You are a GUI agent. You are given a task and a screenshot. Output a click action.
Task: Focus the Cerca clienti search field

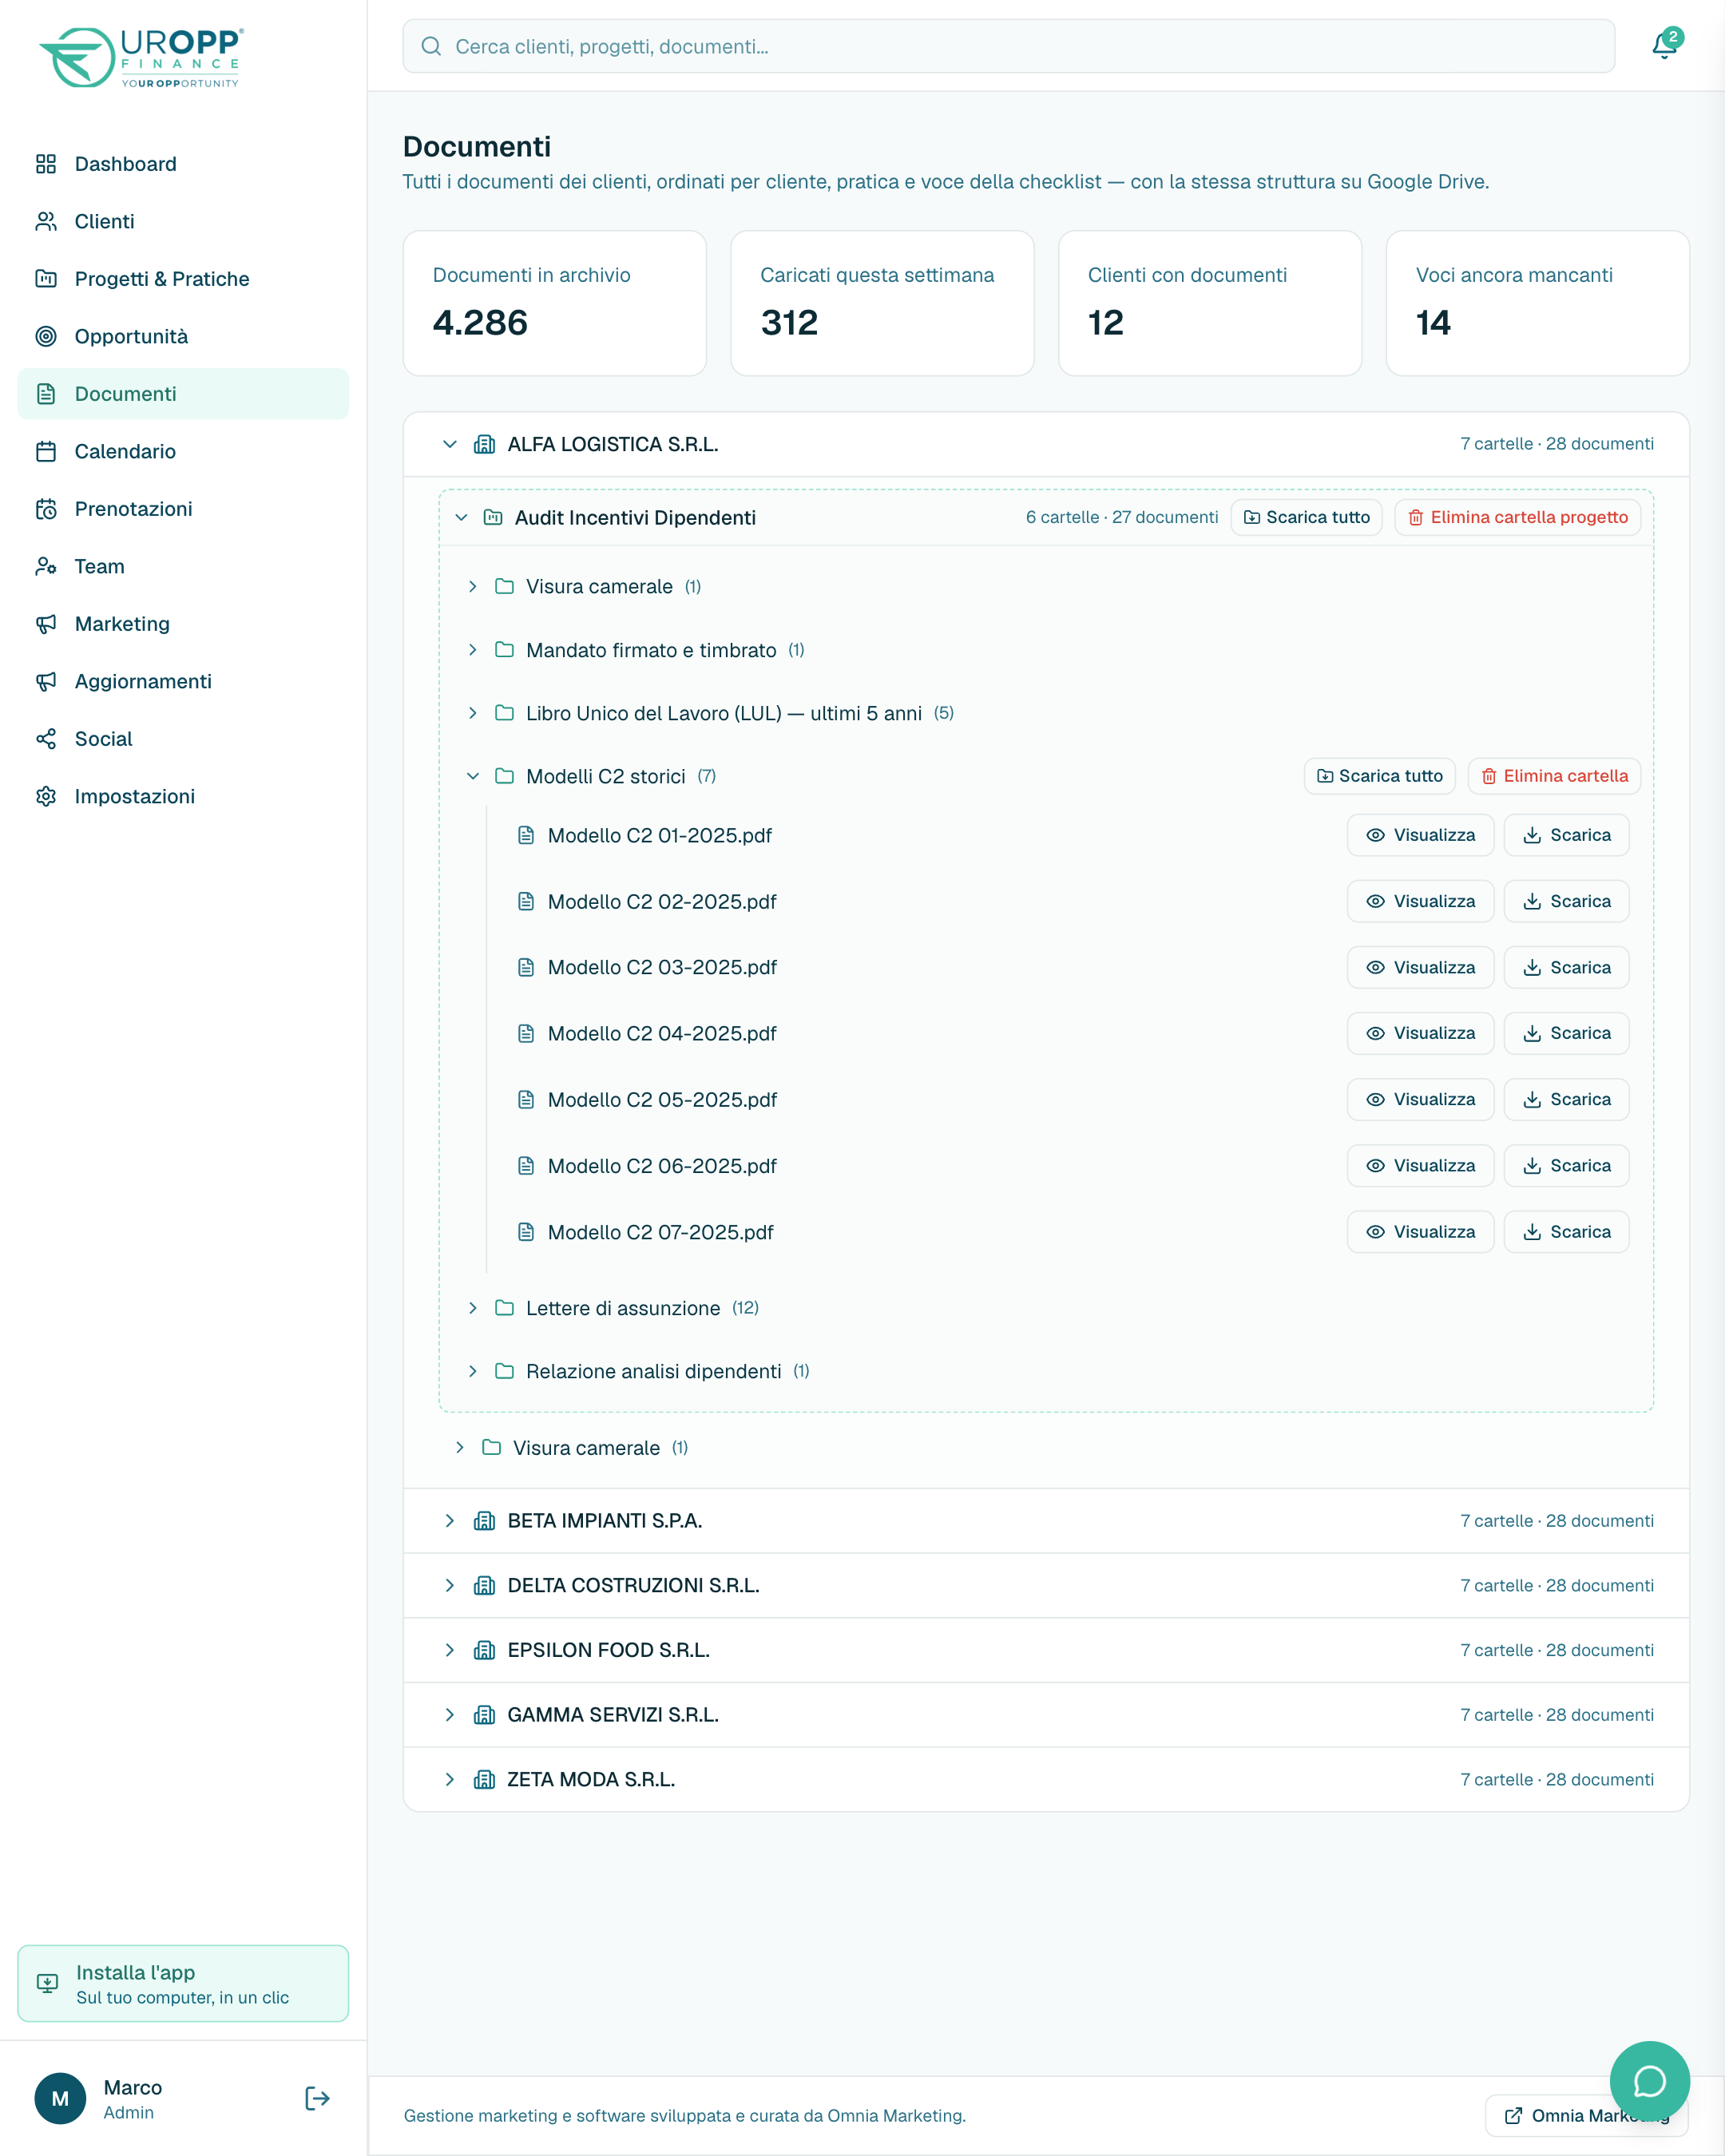tap(1008, 46)
